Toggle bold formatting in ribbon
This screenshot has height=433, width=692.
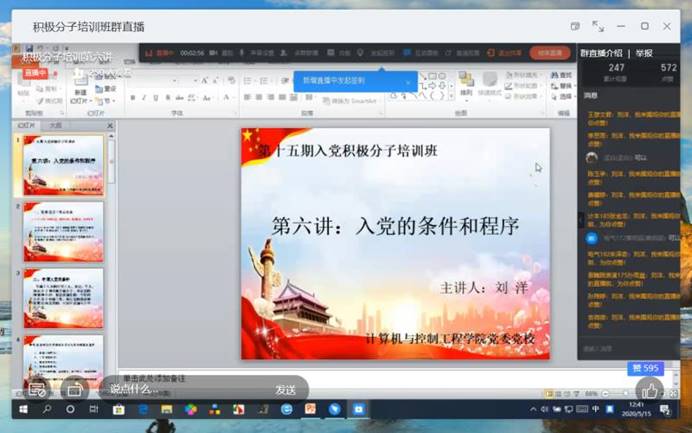coord(132,98)
